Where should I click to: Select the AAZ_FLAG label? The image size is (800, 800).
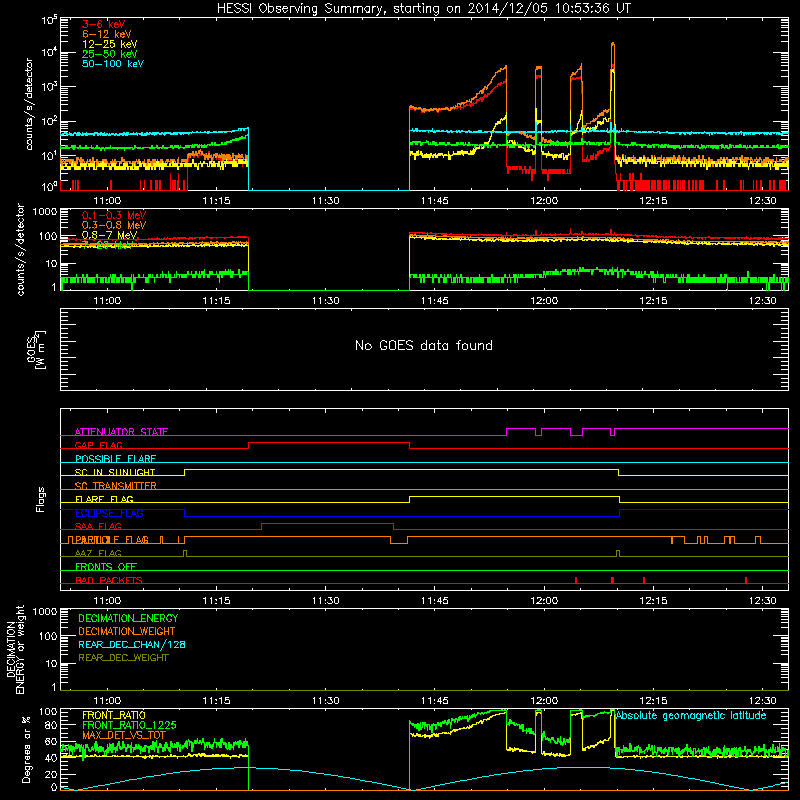click(98, 553)
